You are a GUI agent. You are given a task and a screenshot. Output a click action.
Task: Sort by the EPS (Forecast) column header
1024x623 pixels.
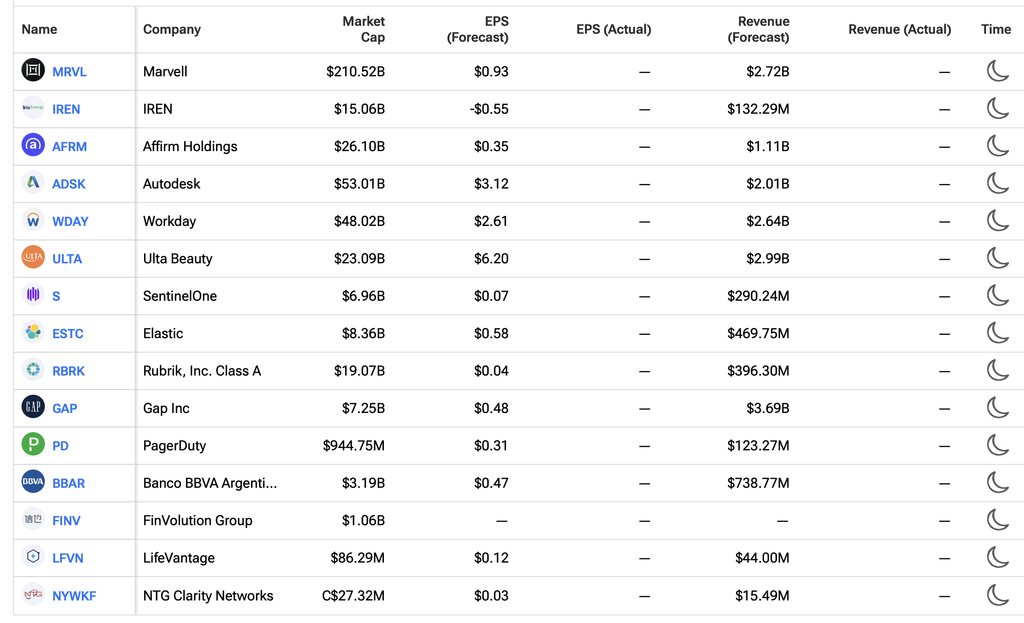click(477, 29)
